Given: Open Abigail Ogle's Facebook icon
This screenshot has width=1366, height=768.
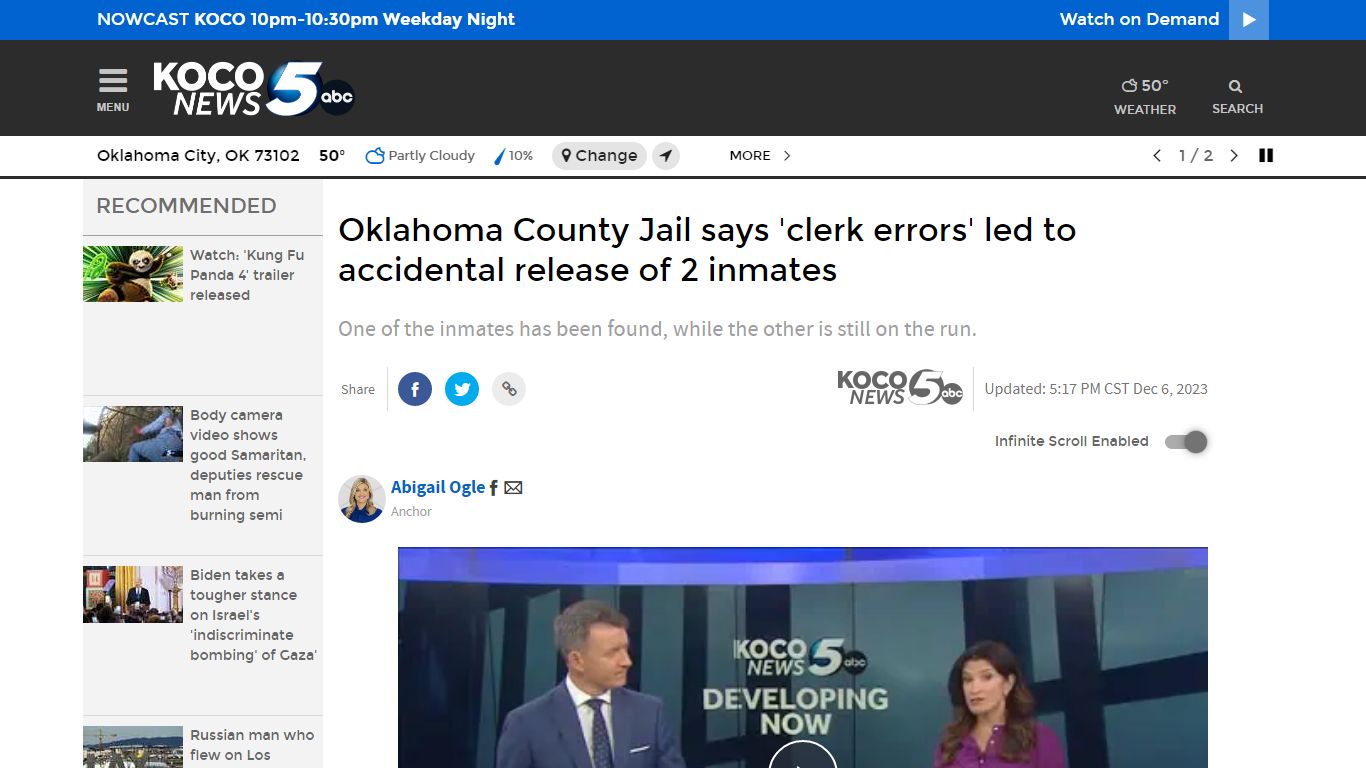Looking at the screenshot, I should click(493, 488).
